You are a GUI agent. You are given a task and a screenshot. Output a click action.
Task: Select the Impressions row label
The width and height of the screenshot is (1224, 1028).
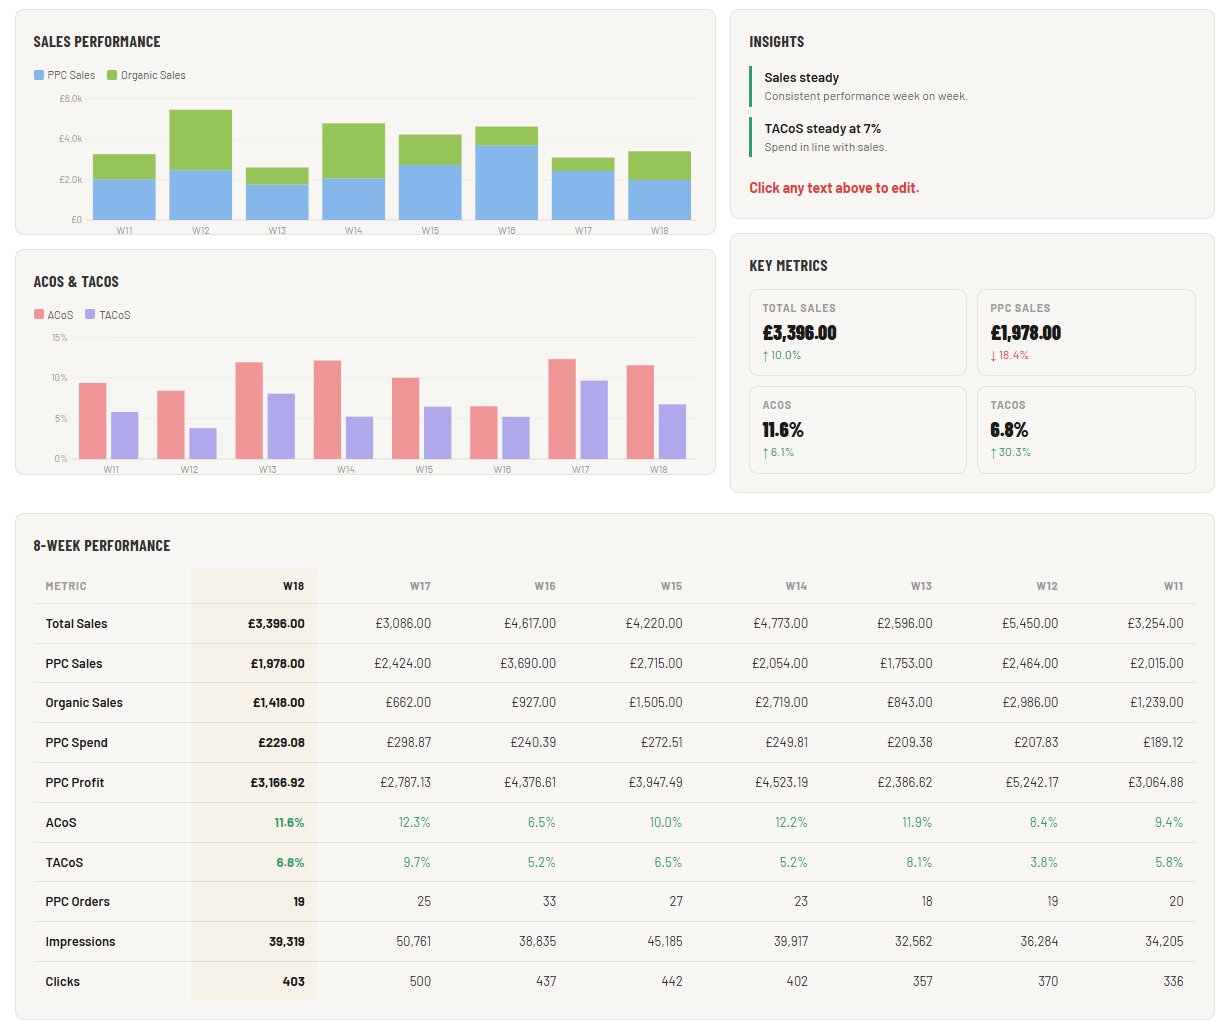80,942
